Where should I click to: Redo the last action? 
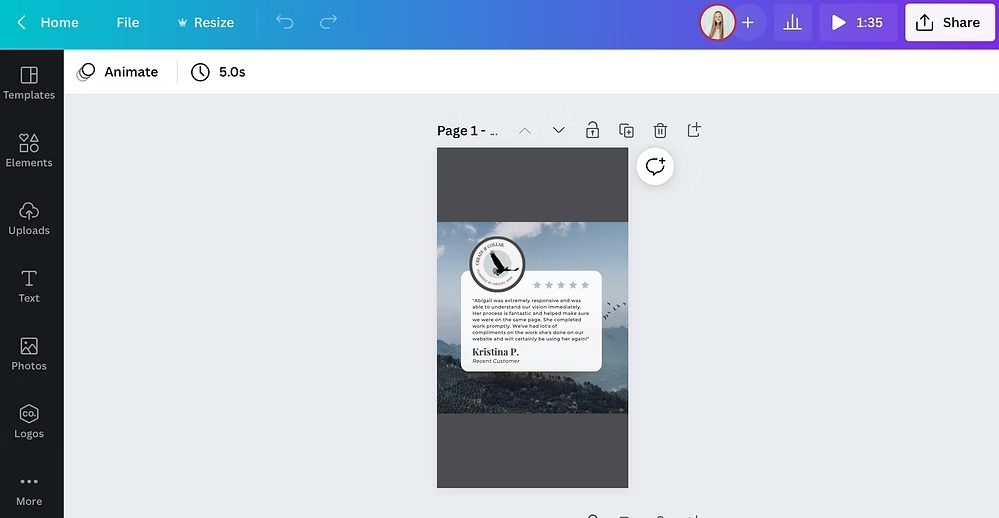click(x=328, y=22)
